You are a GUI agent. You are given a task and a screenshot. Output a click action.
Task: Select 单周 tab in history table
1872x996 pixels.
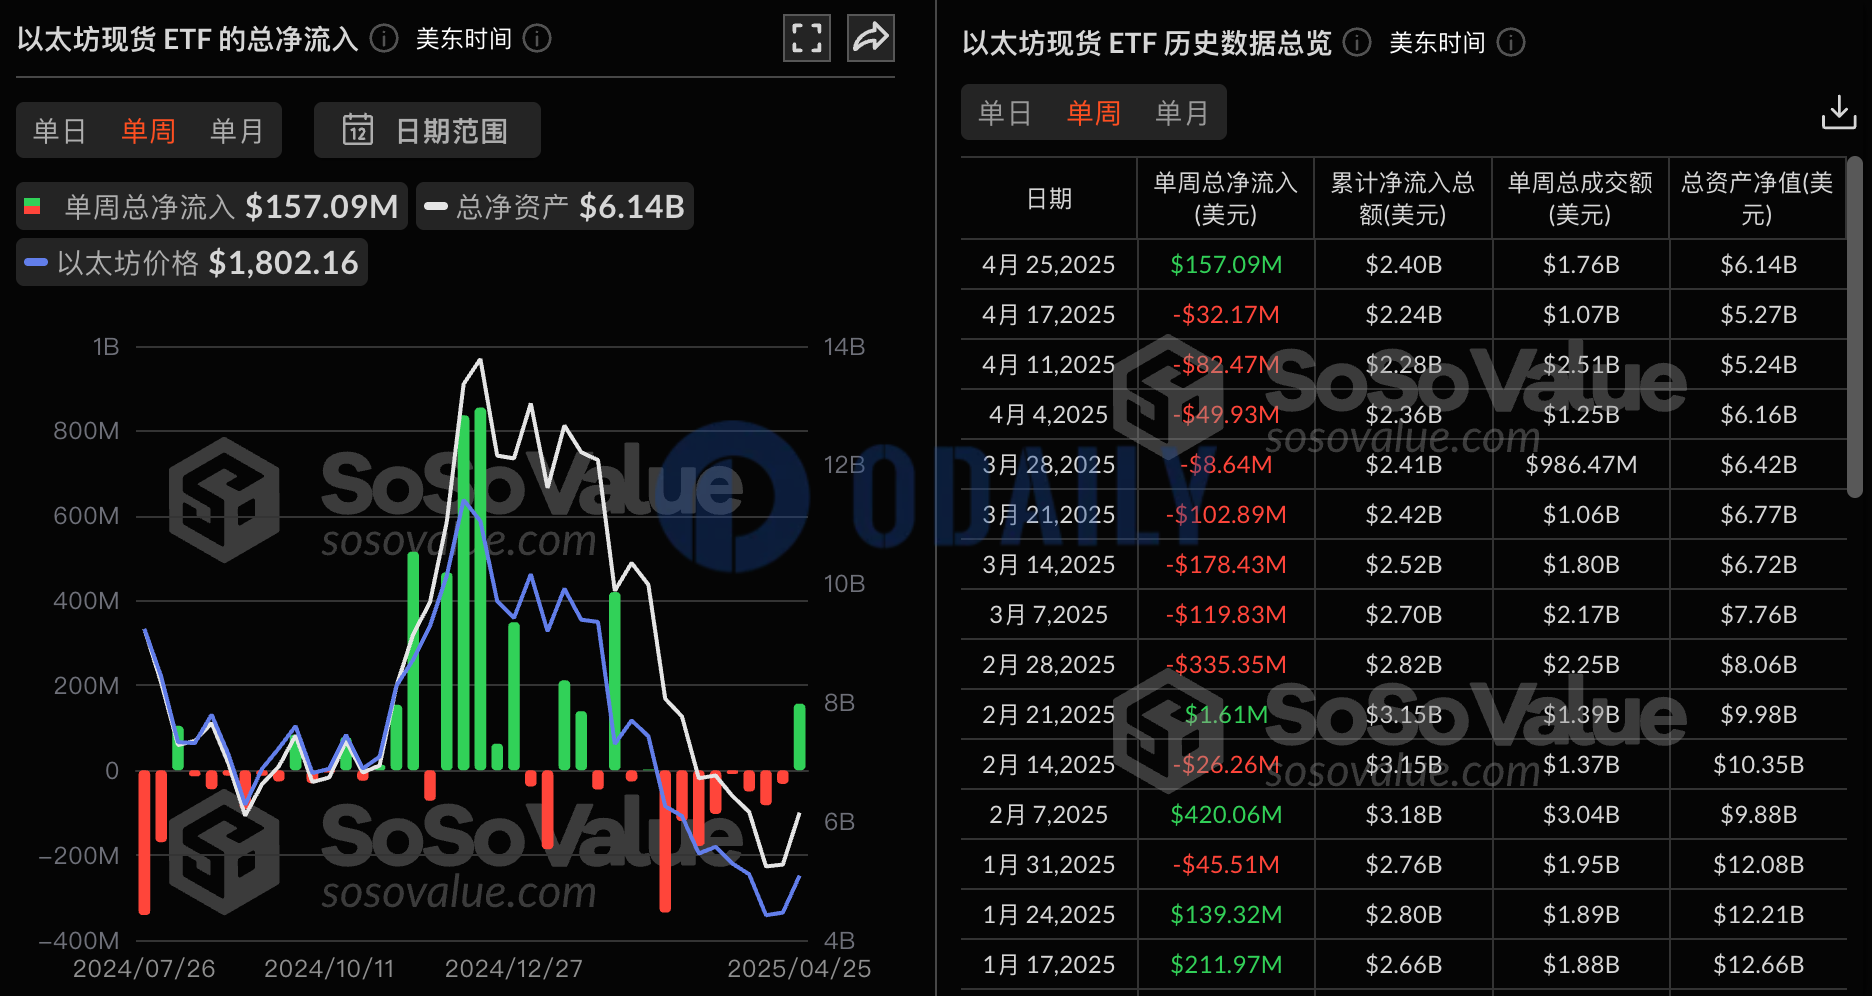coord(1094,113)
